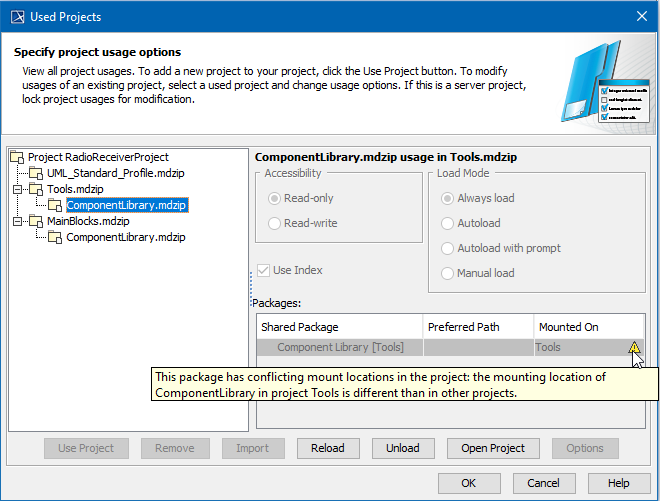Click the Tools.mdzip module icon
The width and height of the screenshot is (660, 501).
pos(37,189)
